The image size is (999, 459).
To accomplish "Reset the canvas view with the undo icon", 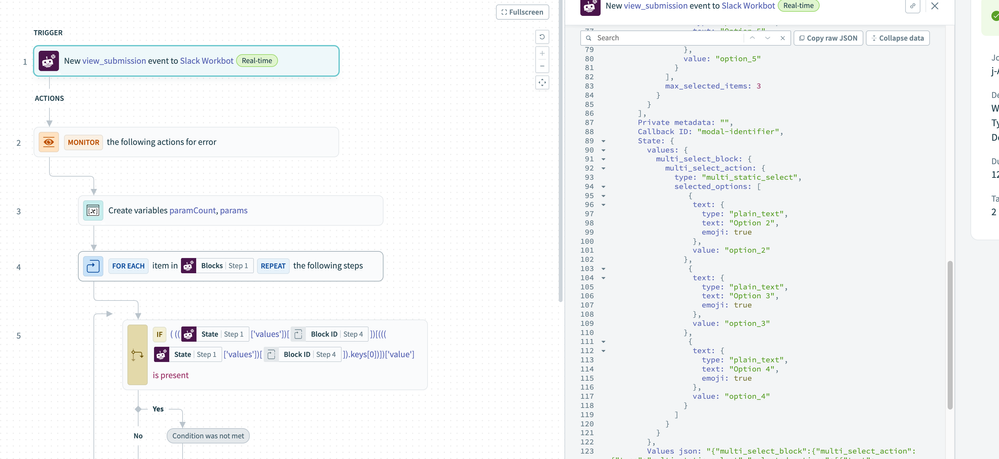I will click(x=542, y=37).
